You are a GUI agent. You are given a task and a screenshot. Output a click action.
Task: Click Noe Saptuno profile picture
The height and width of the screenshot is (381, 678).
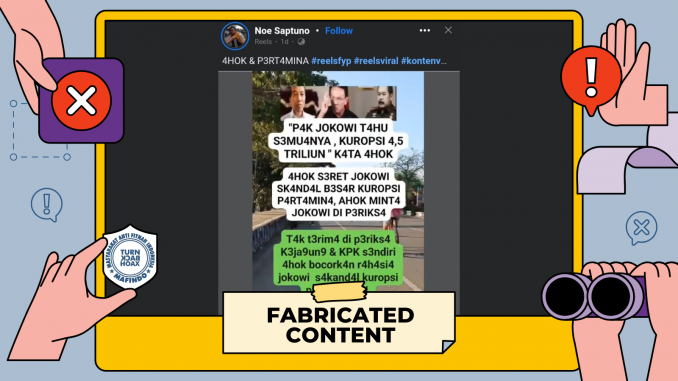235,36
